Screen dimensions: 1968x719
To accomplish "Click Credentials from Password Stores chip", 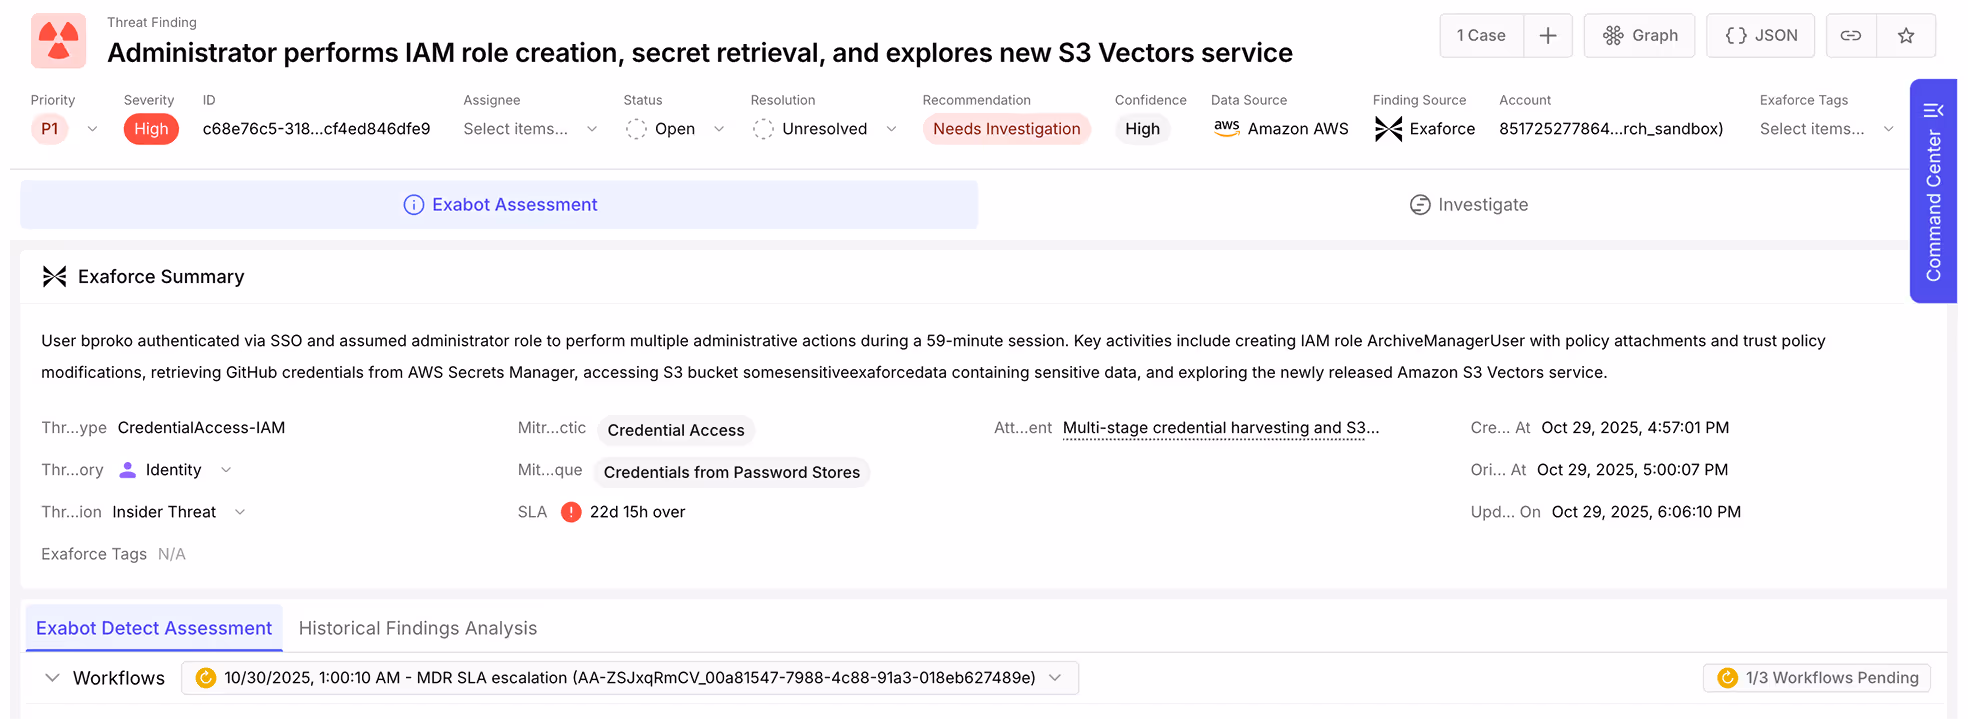I will pos(732,472).
